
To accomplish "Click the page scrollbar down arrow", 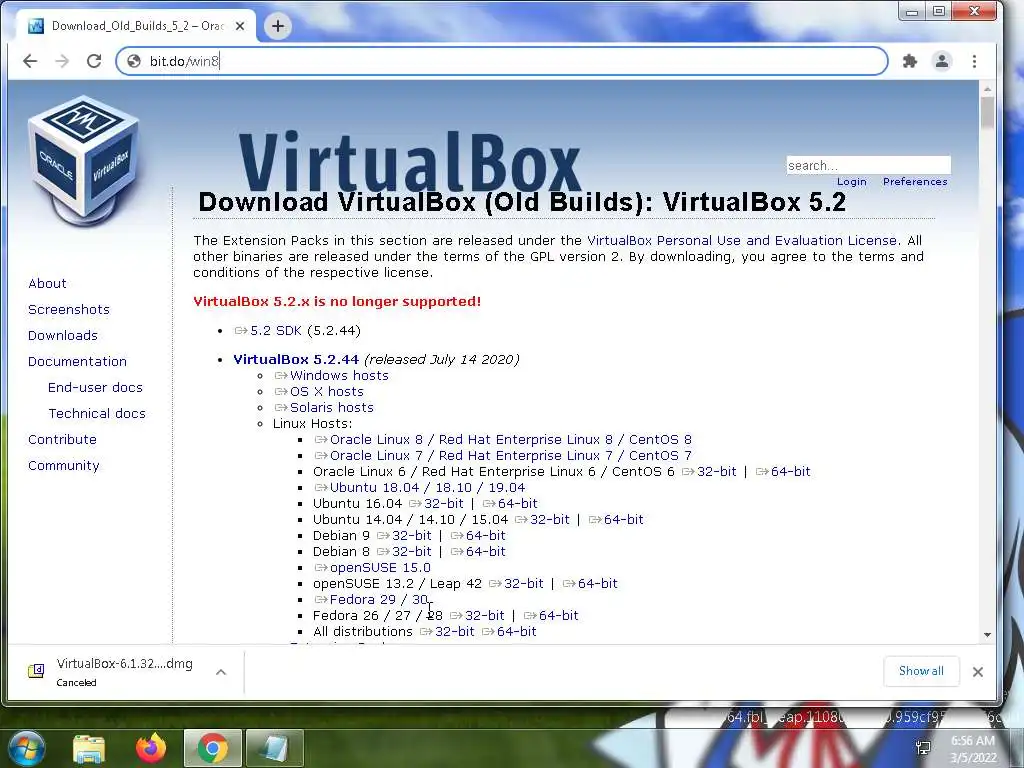I will click(987, 635).
